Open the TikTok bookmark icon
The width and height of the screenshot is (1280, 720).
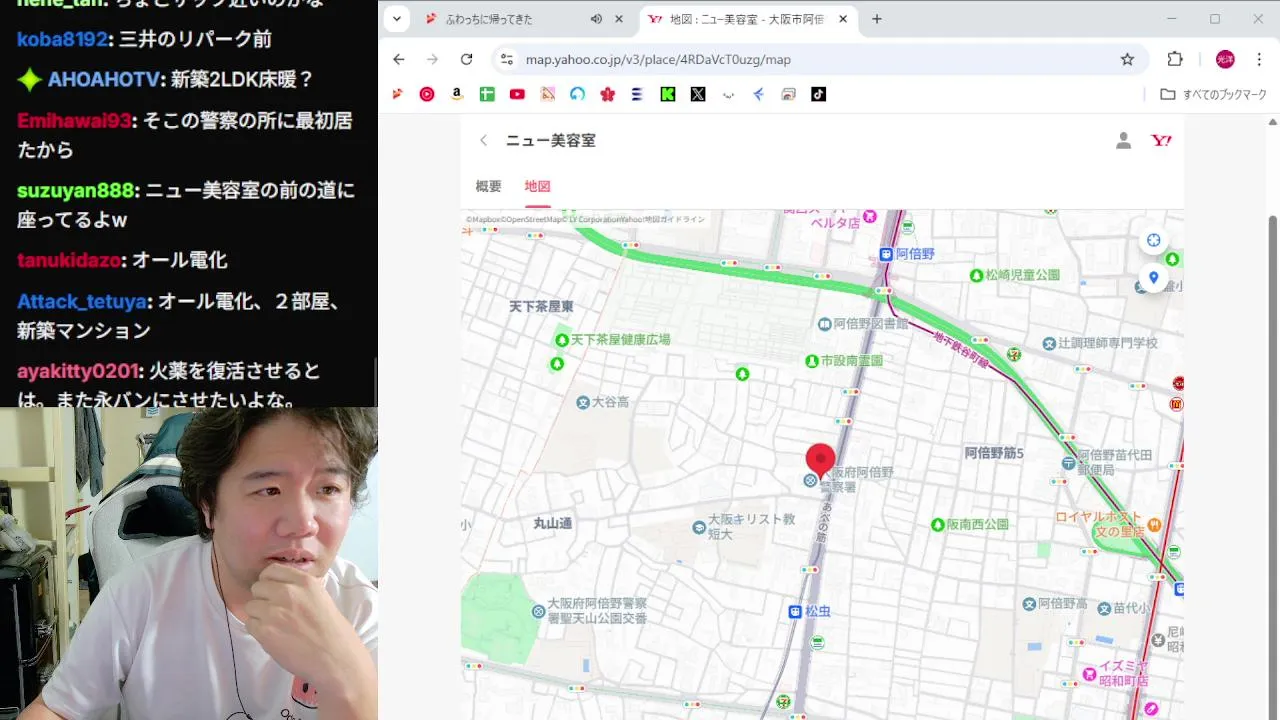tap(818, 94)
